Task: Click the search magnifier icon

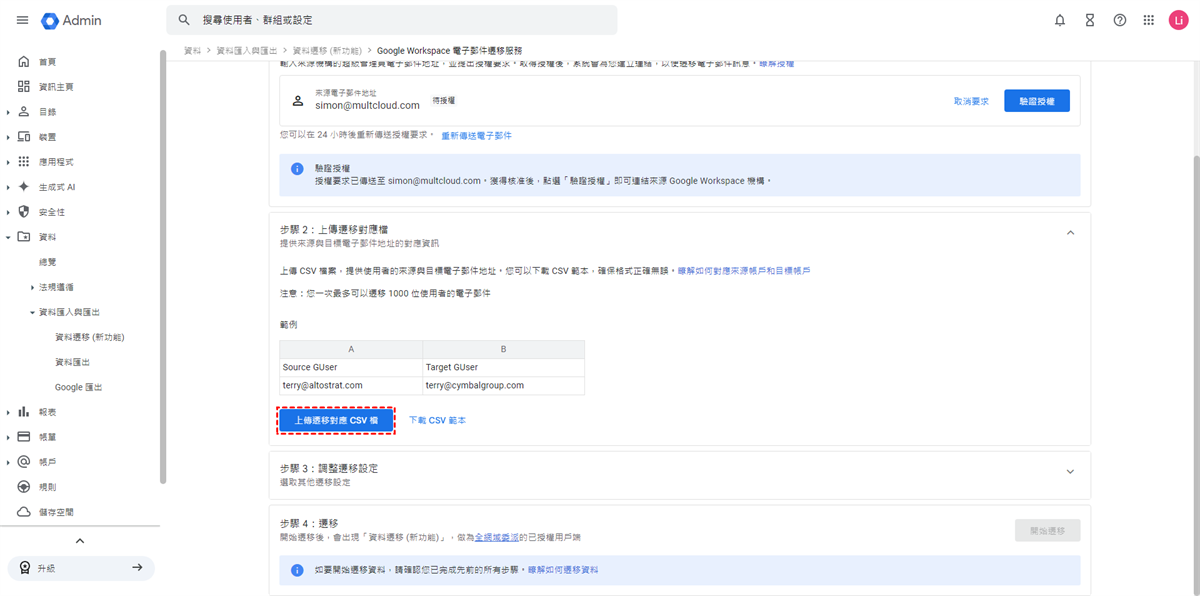Action: pos(184,20)
